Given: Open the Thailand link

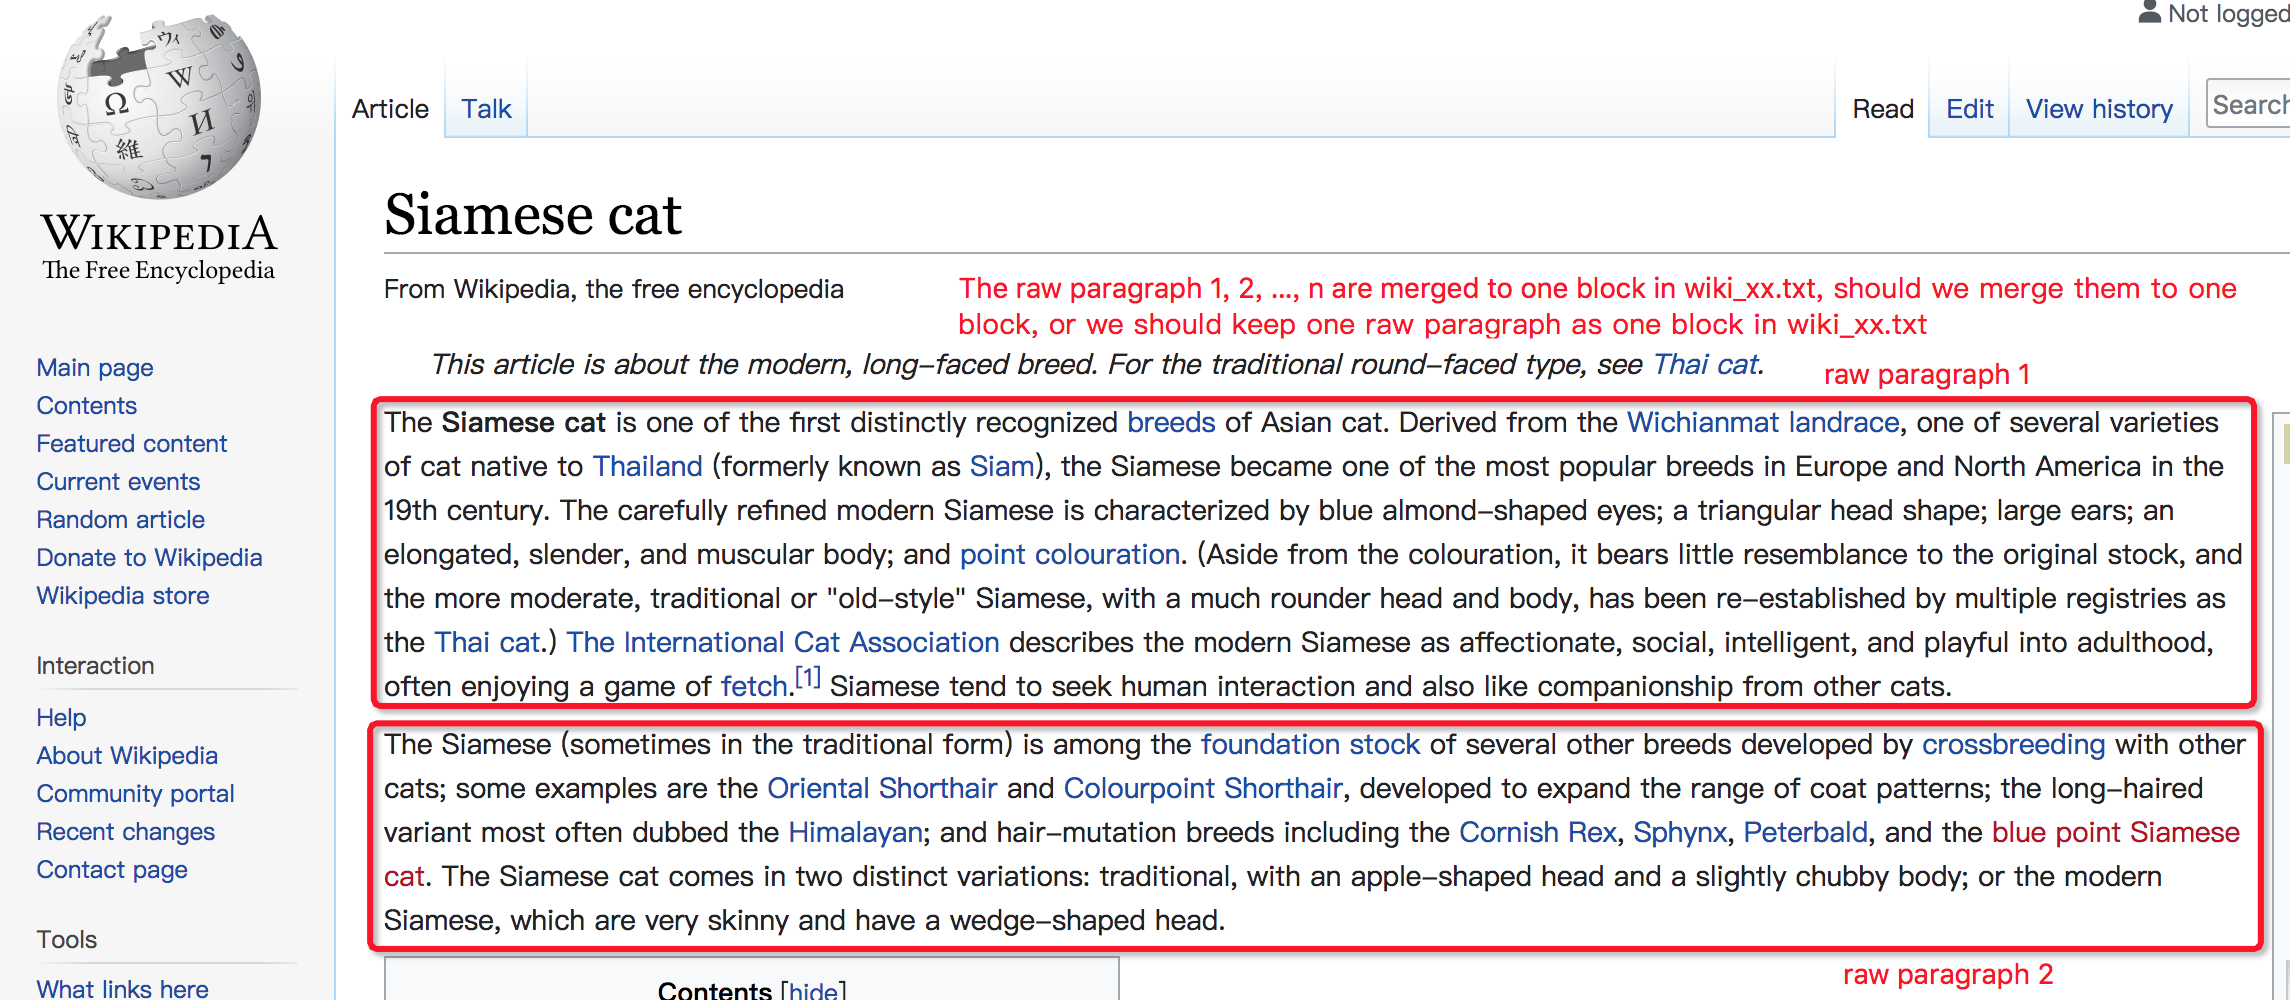Looking at the screenshot, I should click(x=648, y=466).
